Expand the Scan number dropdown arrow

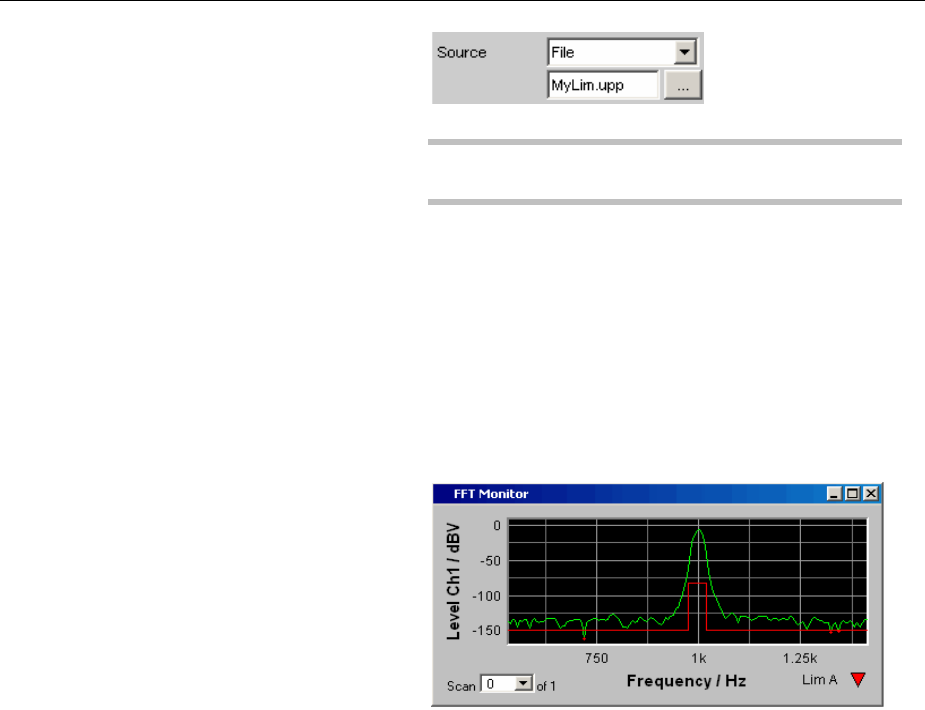[523, 684]
